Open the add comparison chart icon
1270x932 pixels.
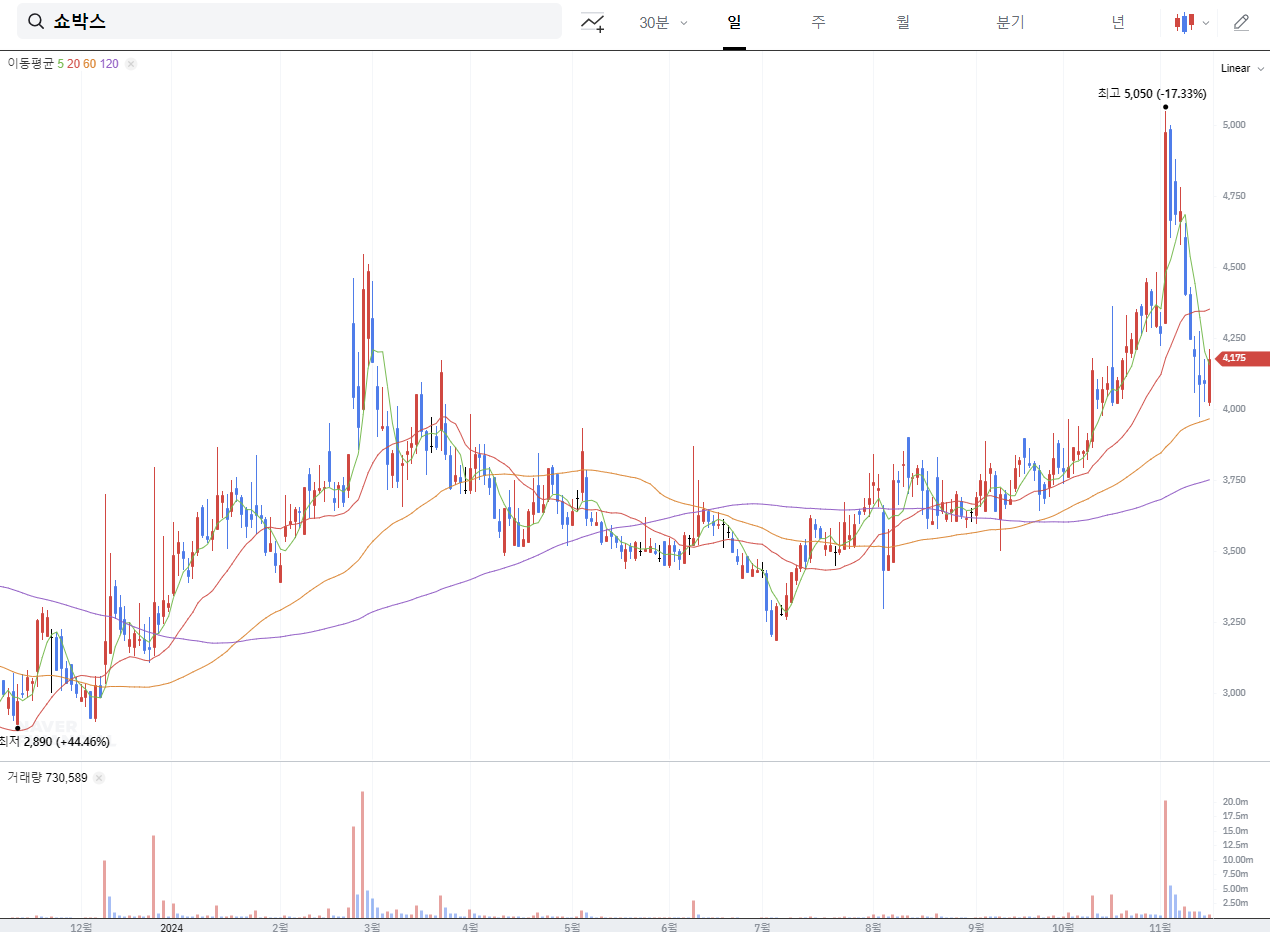[x=593, y=22]
